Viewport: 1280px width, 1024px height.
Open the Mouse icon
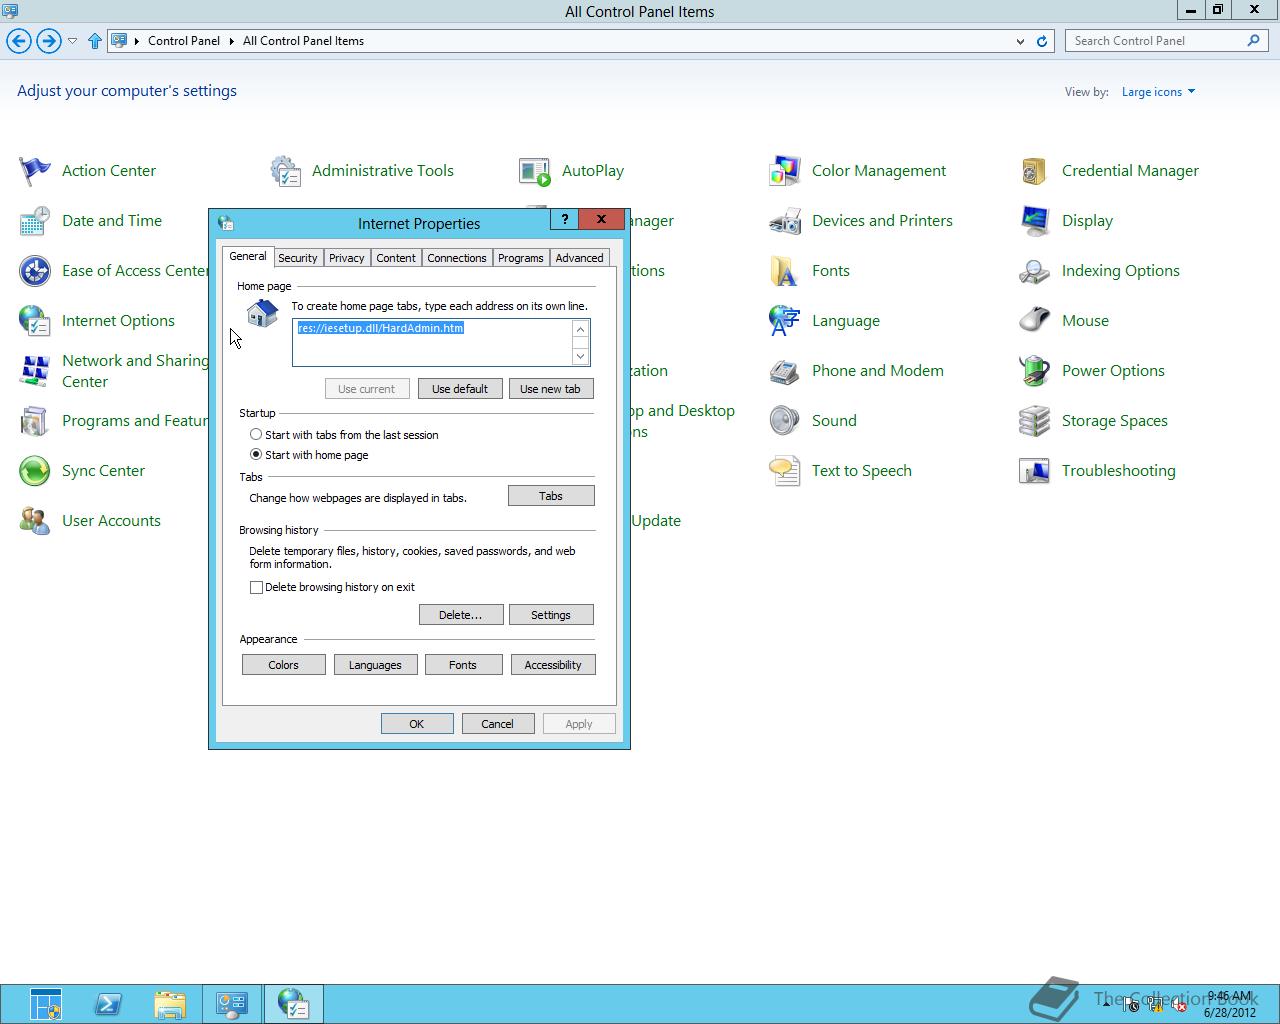coord(1035,321)
